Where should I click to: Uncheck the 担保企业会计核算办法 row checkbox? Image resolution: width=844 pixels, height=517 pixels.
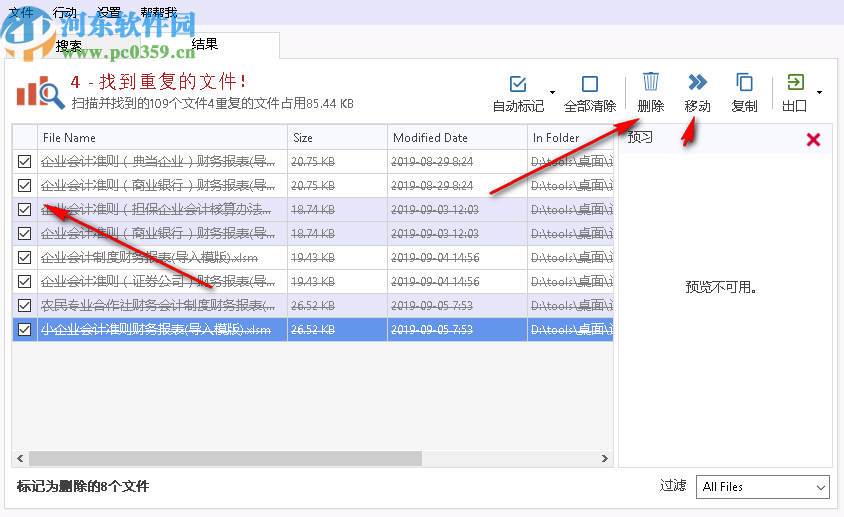(24, 209)
